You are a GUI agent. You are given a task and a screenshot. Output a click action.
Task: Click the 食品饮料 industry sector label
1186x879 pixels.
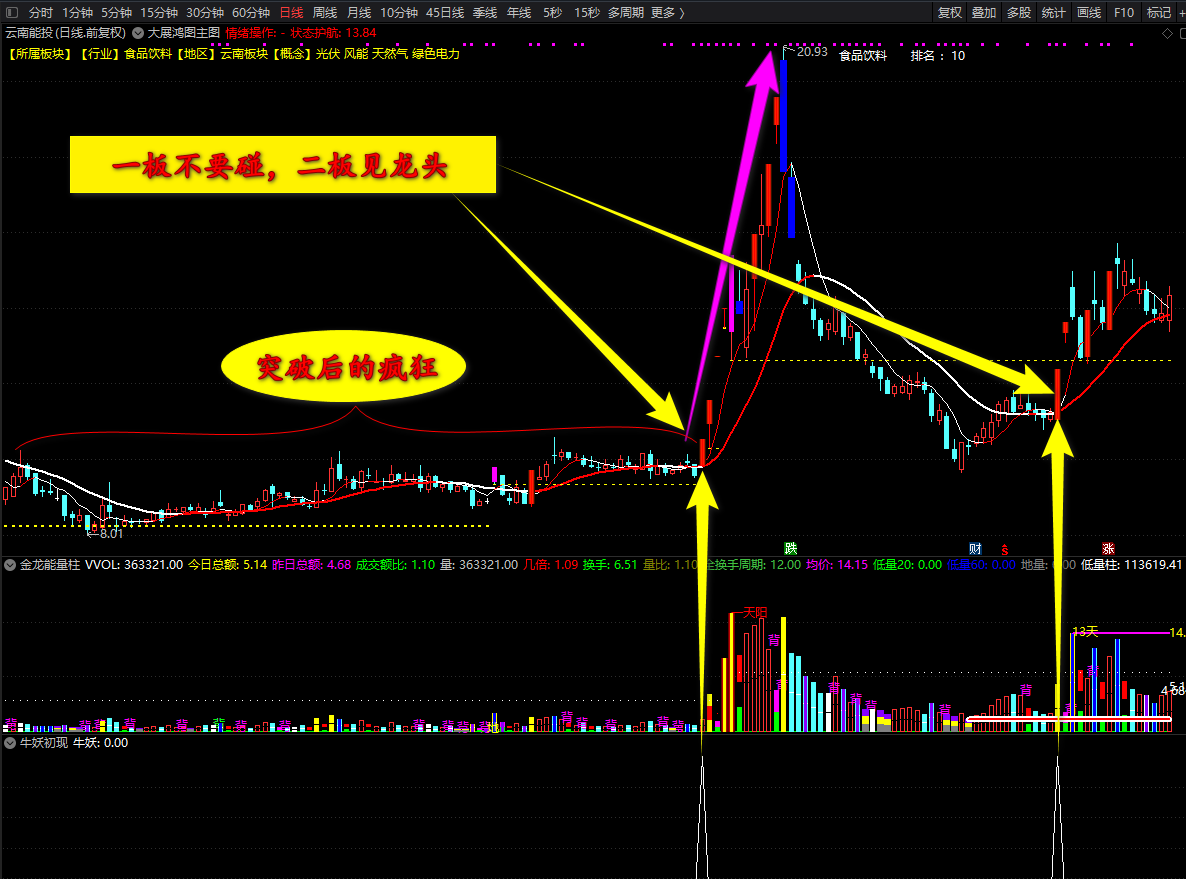148,54
